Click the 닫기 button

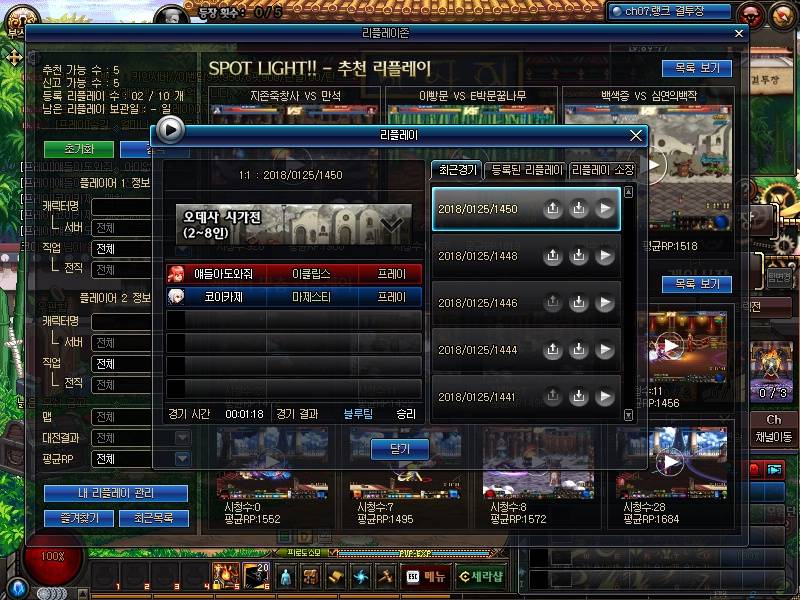point(400,449)
